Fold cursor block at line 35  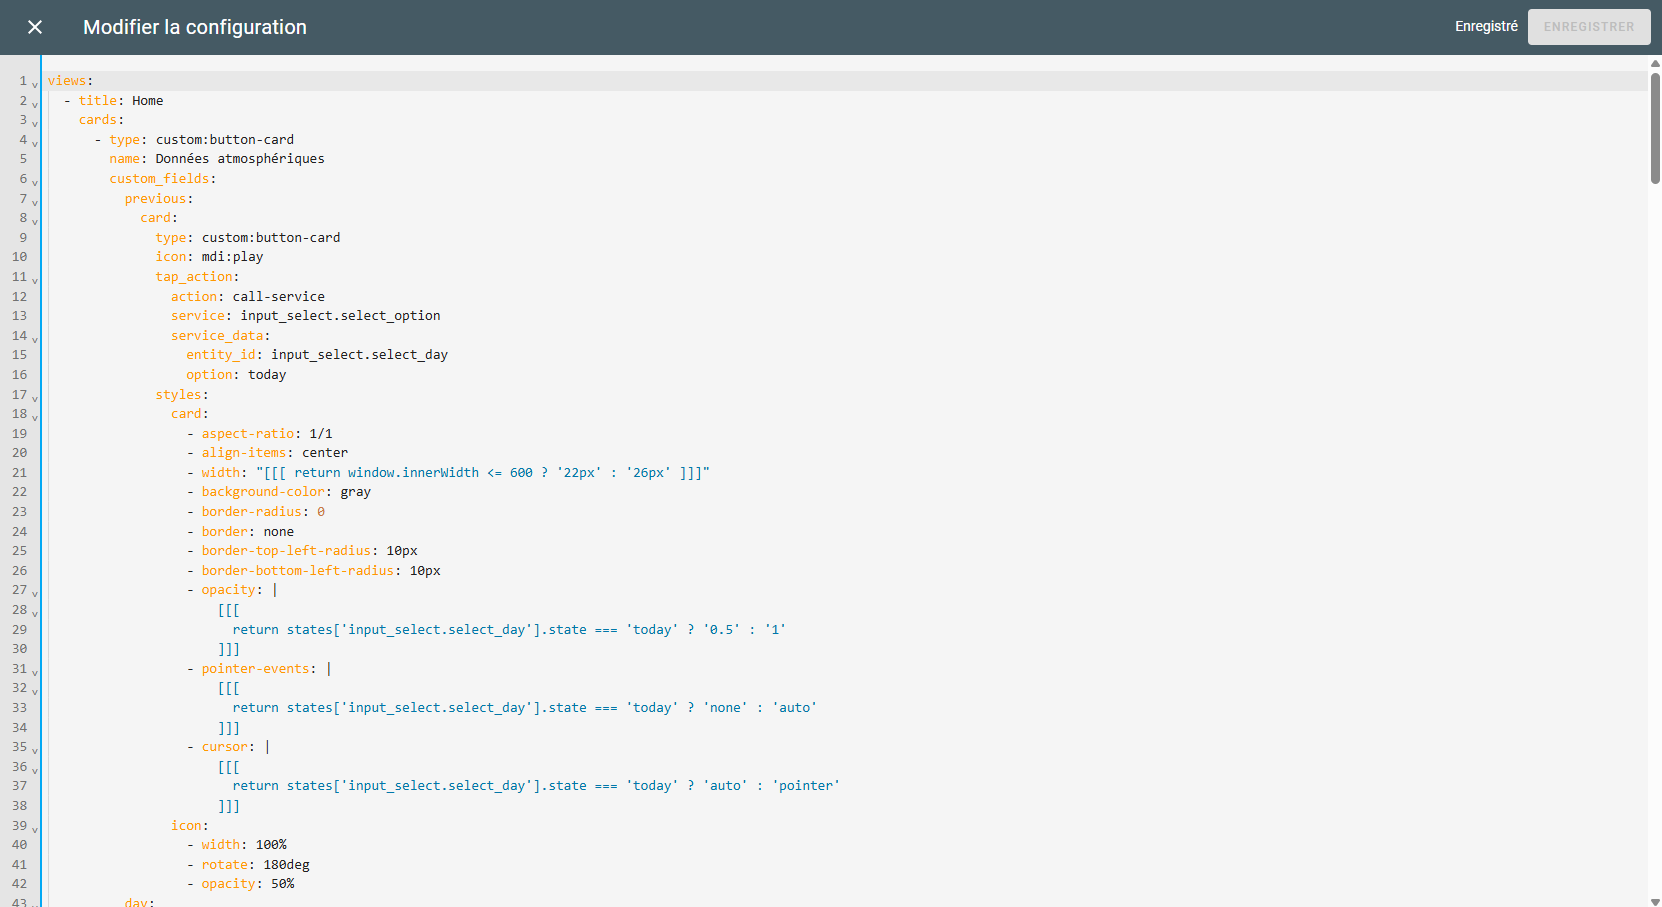click(35, 750)
